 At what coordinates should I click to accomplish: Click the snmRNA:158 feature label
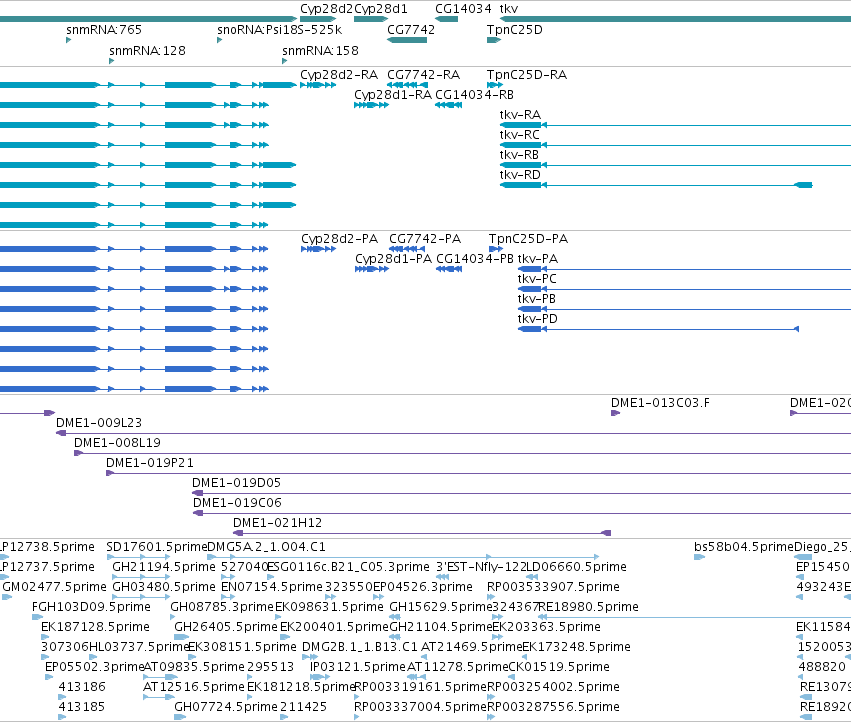click(x=320, y=51)
